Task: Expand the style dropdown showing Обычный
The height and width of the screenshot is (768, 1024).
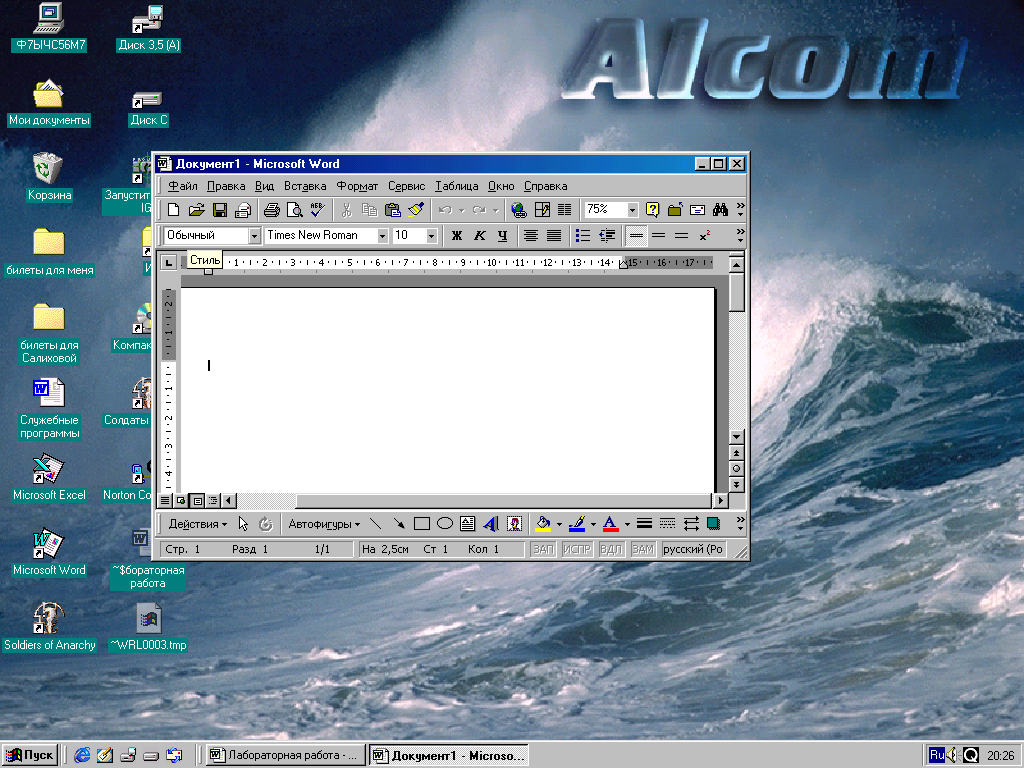Action: 254,236
